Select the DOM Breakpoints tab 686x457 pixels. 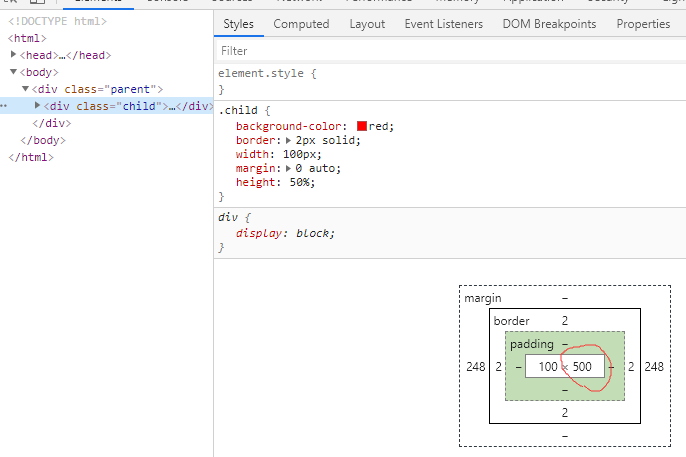point(549,24)
